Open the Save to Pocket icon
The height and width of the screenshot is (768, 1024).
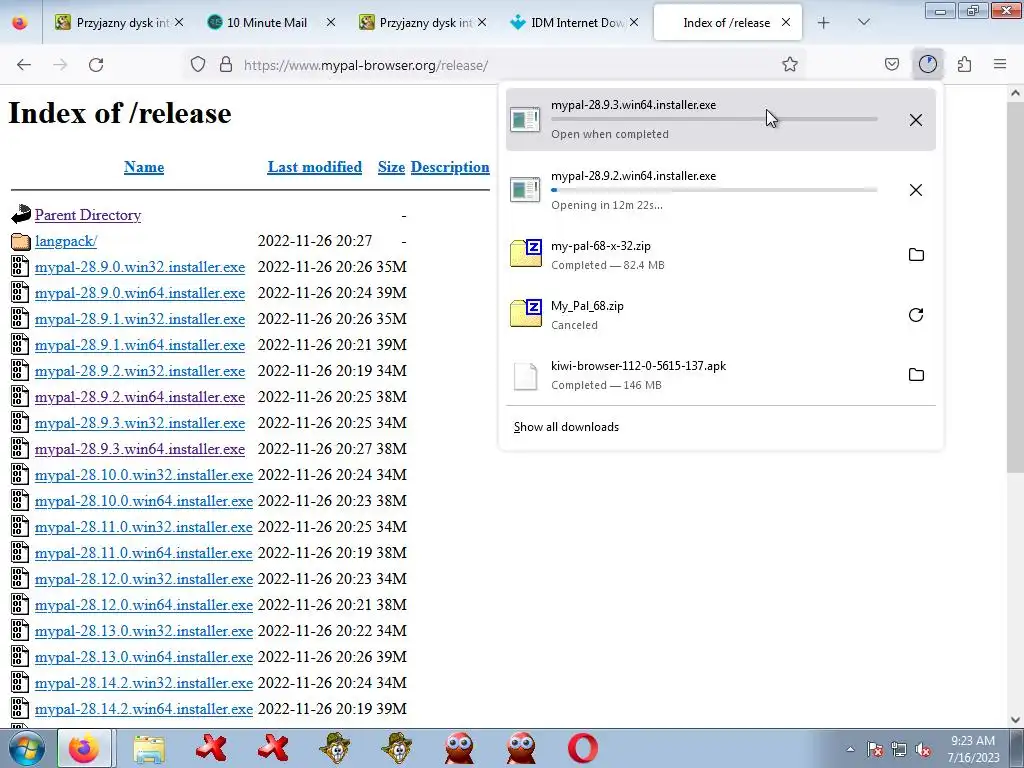[x=892, y=64]
